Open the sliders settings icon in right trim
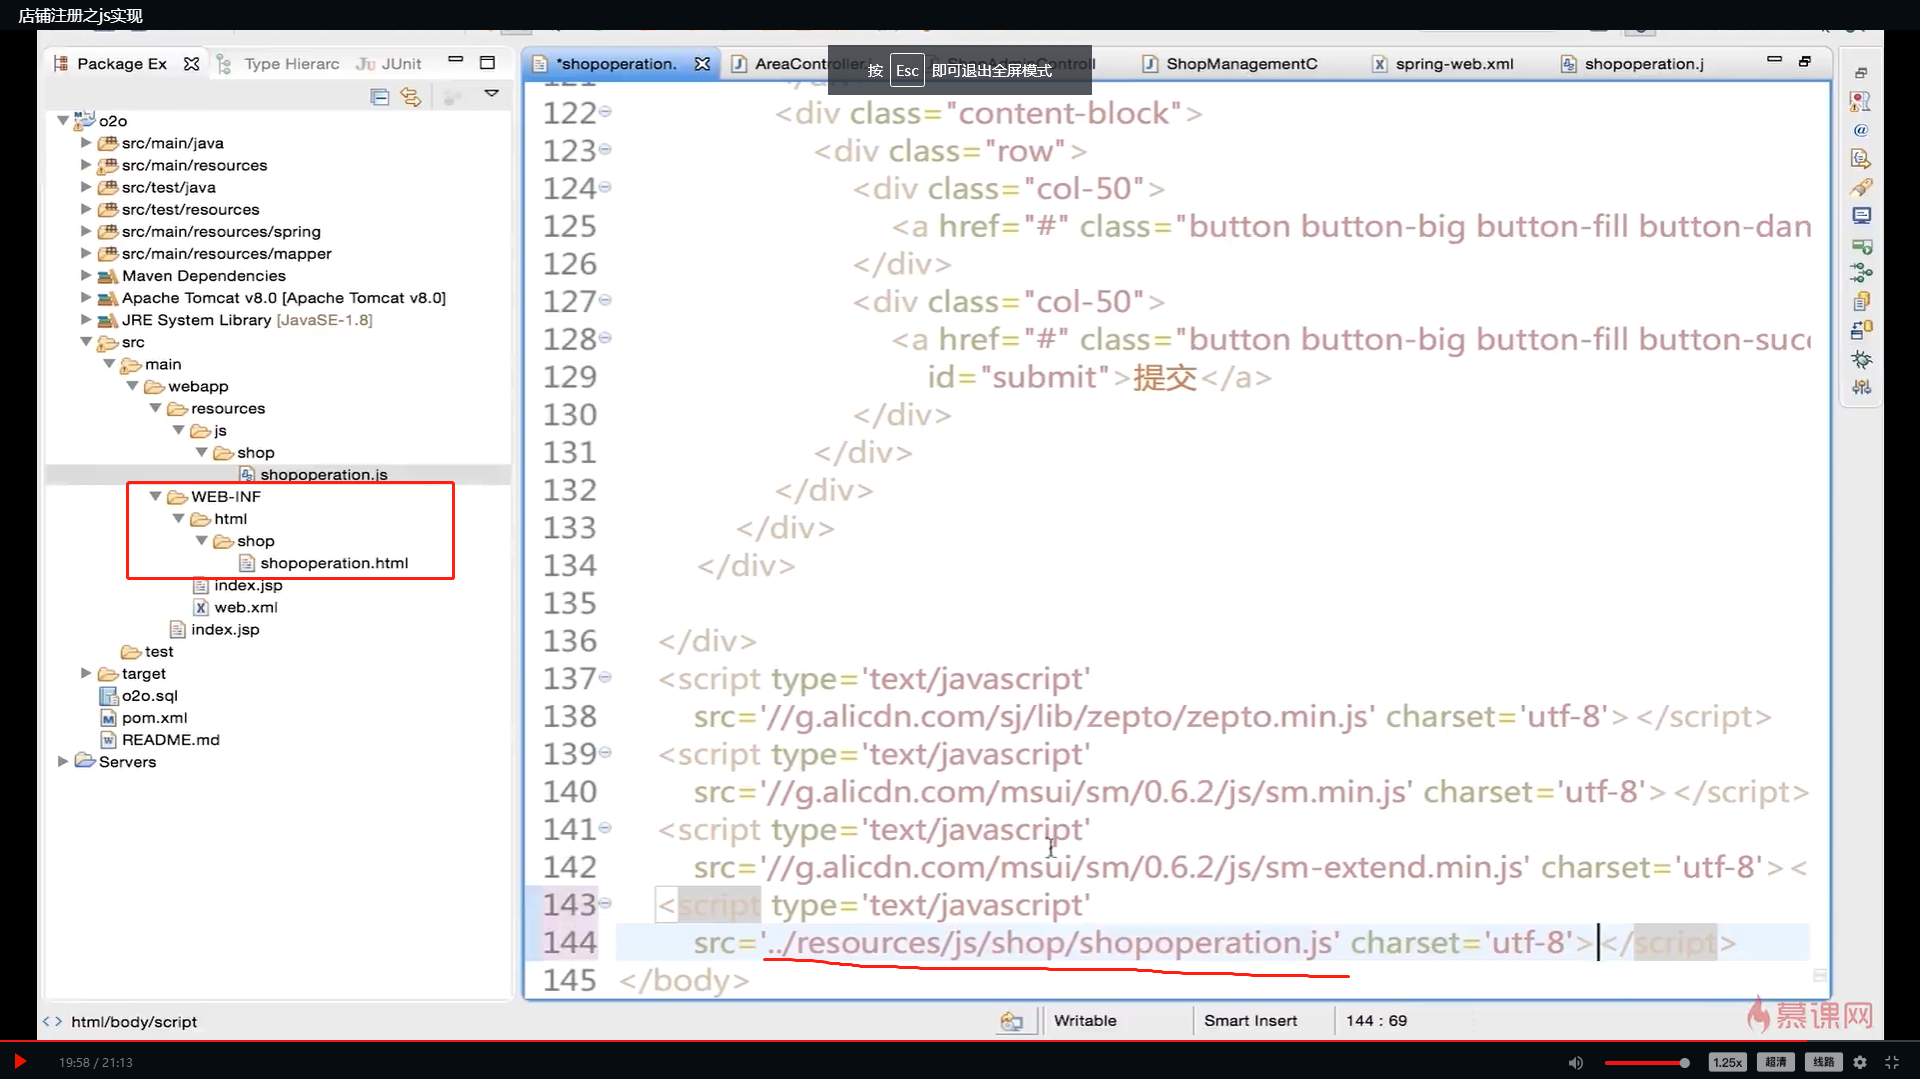This screenshot has height=1079, width=1920. pyautogui.click(x=1861, y=387)
